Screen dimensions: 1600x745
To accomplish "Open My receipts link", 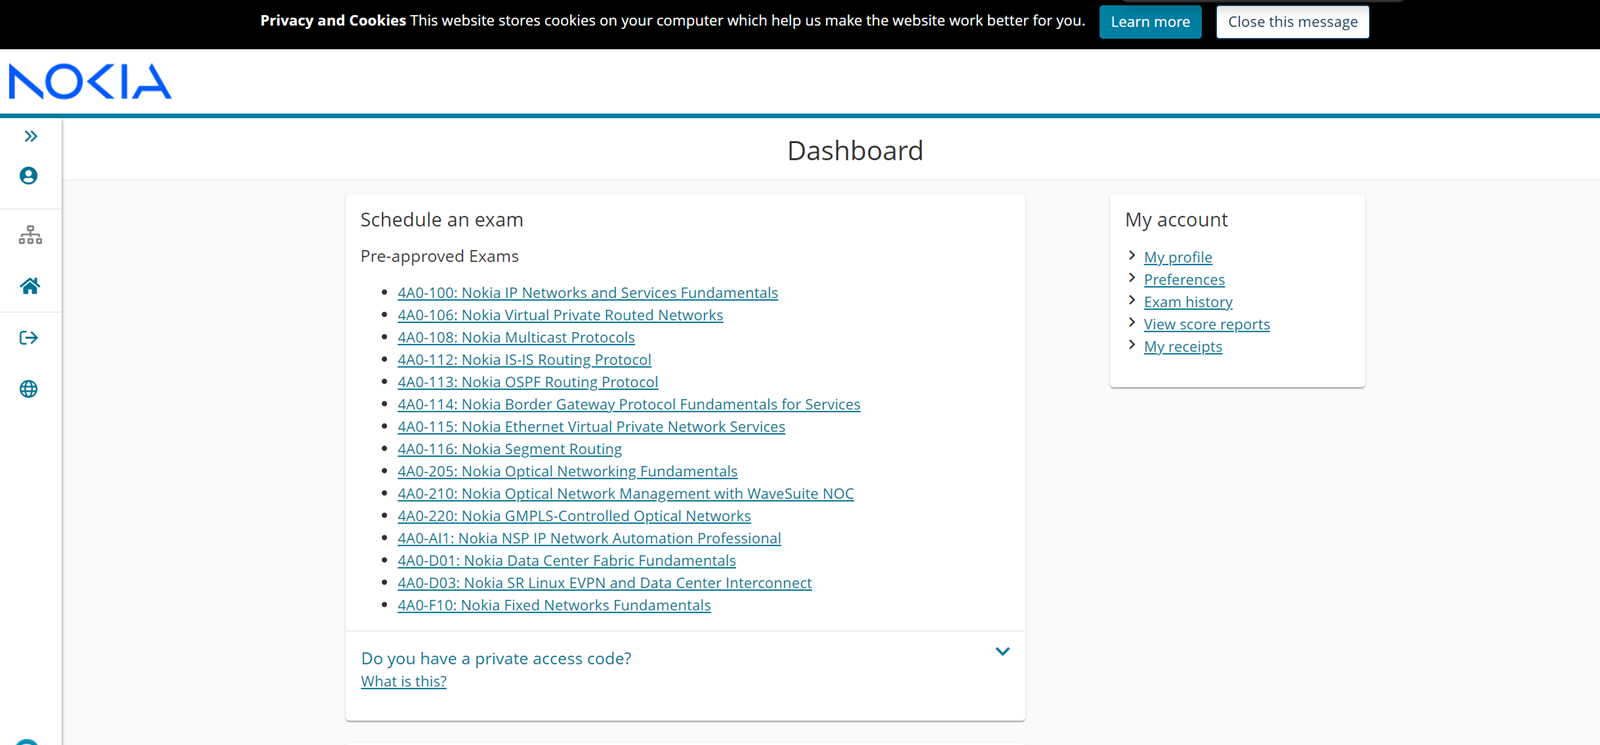I will click(1183, 346).
